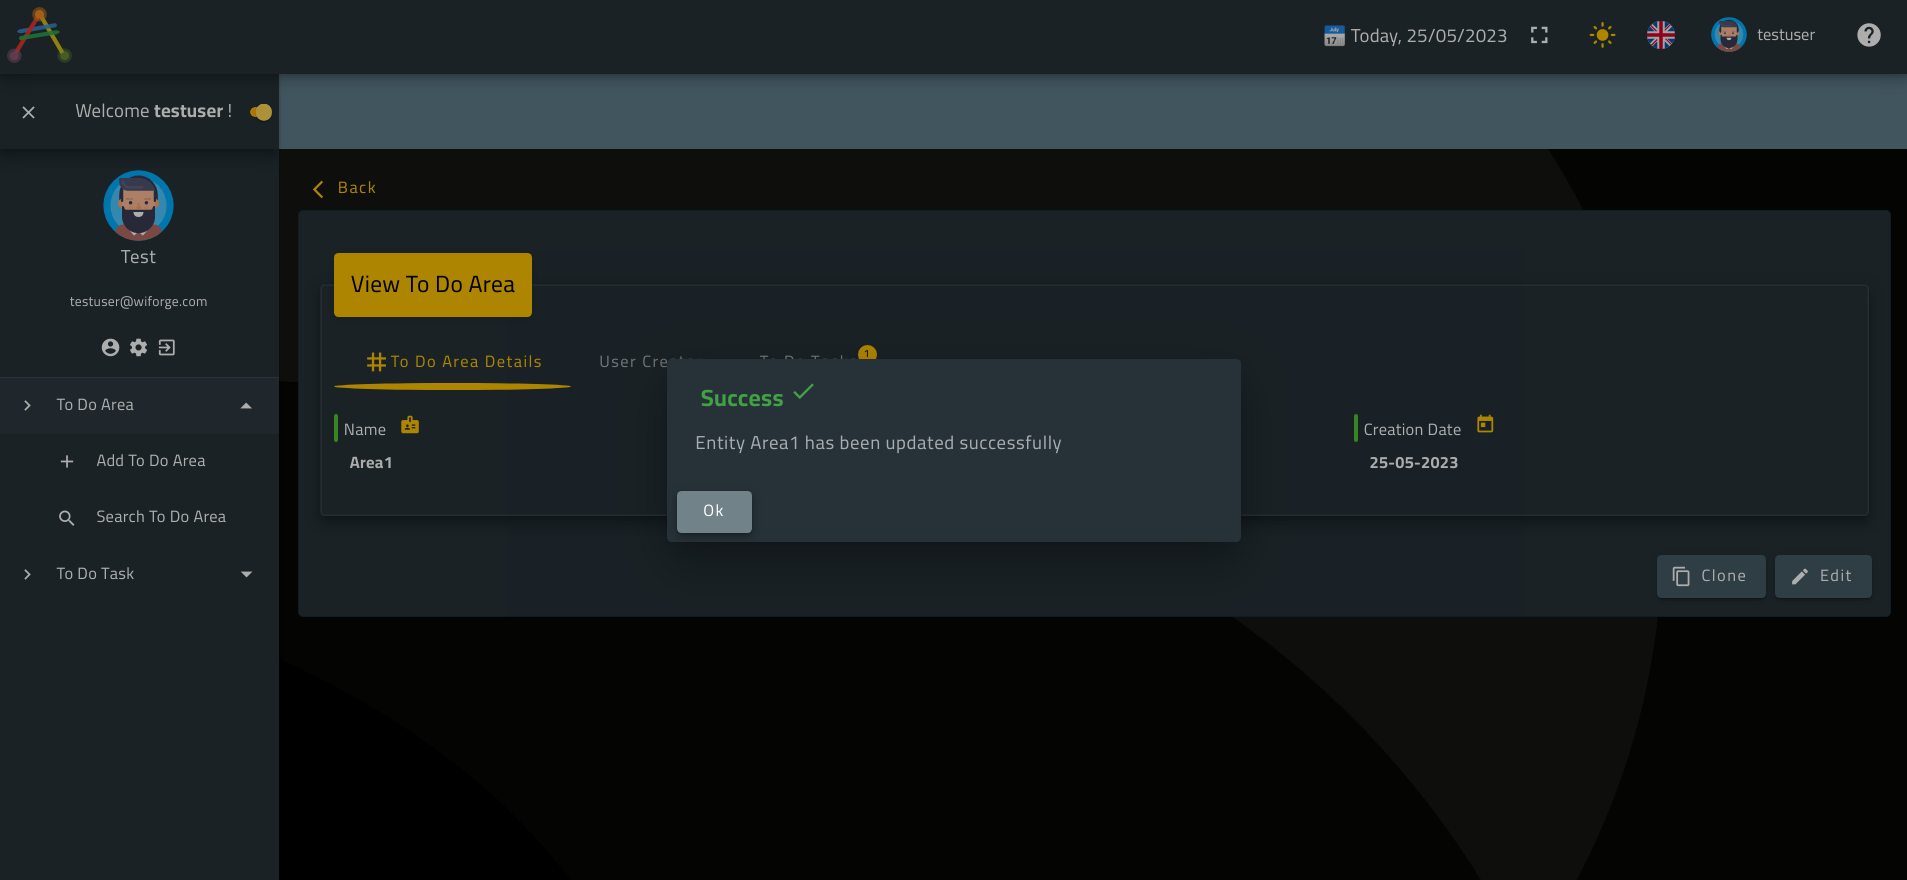The image size is (1907, 880).
Task: Click the Name field badge icon
Action: click(410, 425)
